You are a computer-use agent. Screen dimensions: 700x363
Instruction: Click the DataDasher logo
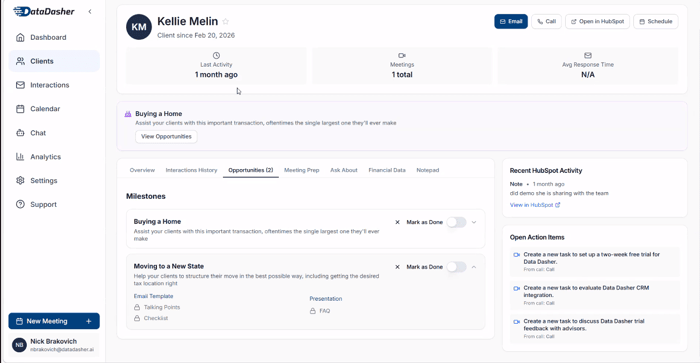tap(44, 11)
